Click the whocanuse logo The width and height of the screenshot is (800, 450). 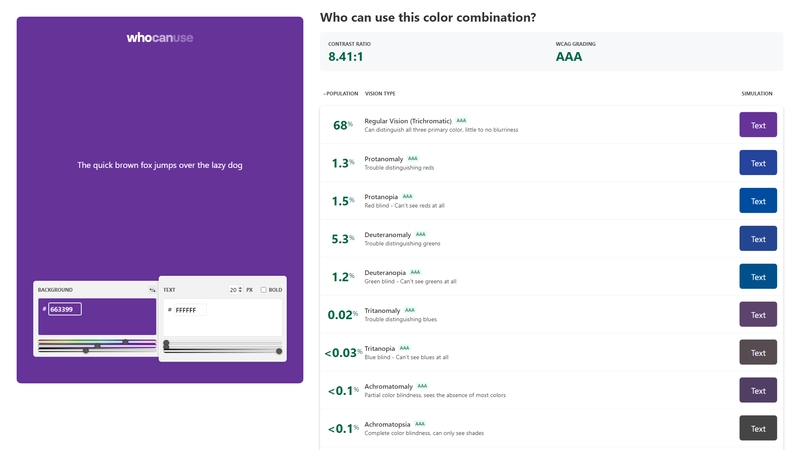[x=160, y=38]
